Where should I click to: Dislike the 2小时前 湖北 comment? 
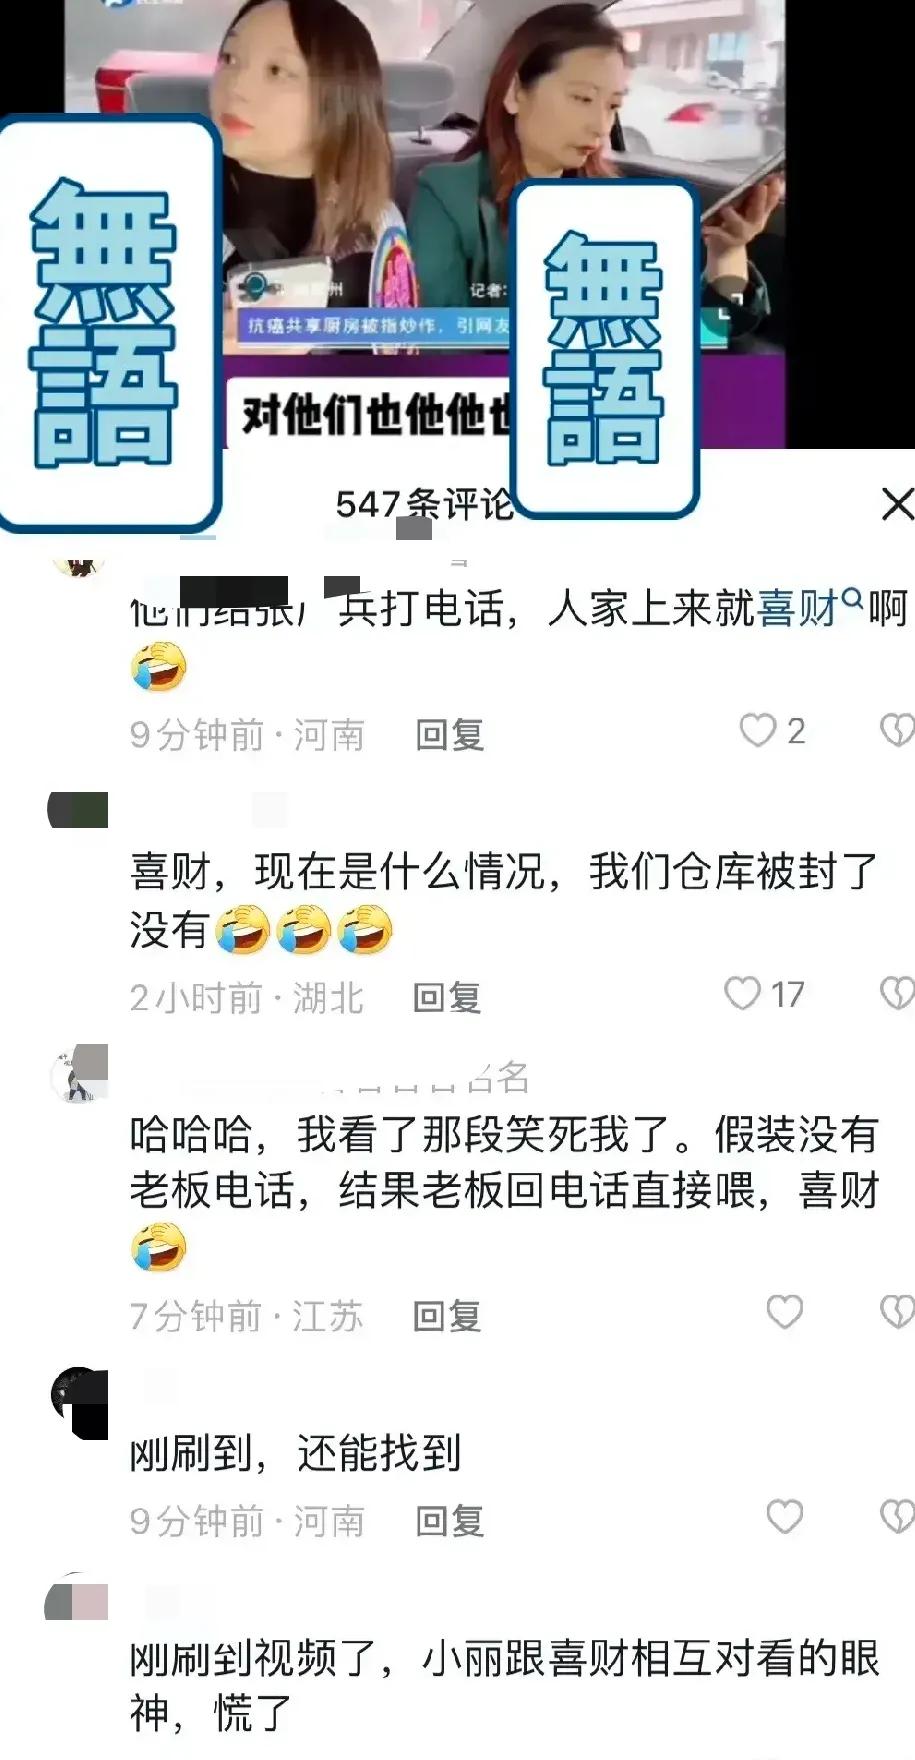pyautogui.click(x=897, y=994)
